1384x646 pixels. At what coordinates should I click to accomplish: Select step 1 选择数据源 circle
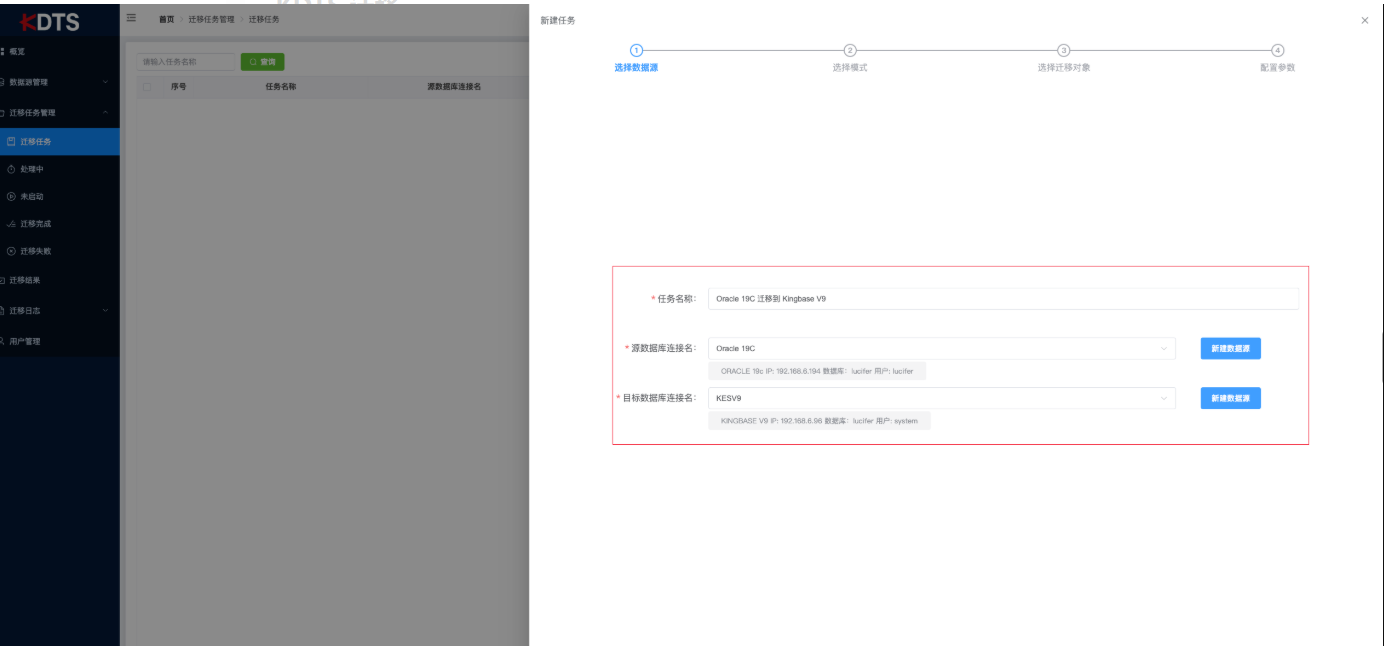(636, 50)
